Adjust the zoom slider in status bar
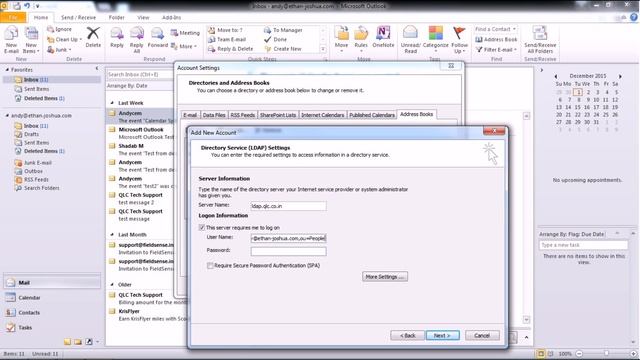This screenshot has width=640, height=360. [607, 353]
